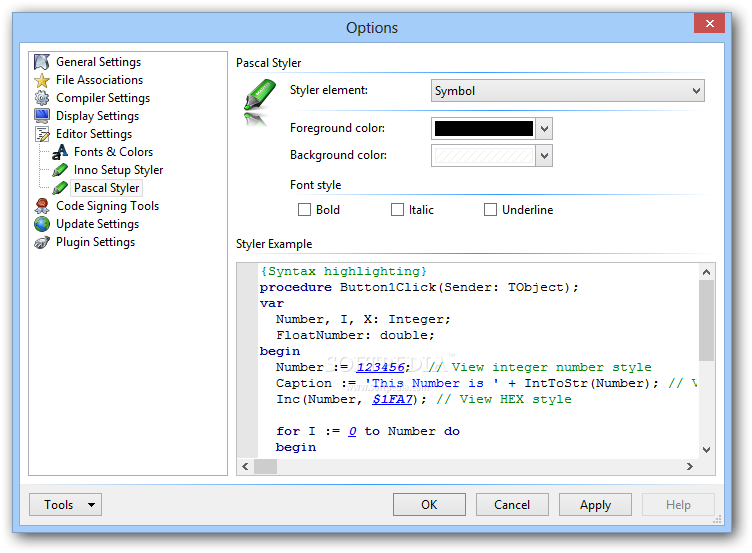Enable the Underline font style checkbox
Viewport: 752px width, 553px height.
tap(490, 210)
